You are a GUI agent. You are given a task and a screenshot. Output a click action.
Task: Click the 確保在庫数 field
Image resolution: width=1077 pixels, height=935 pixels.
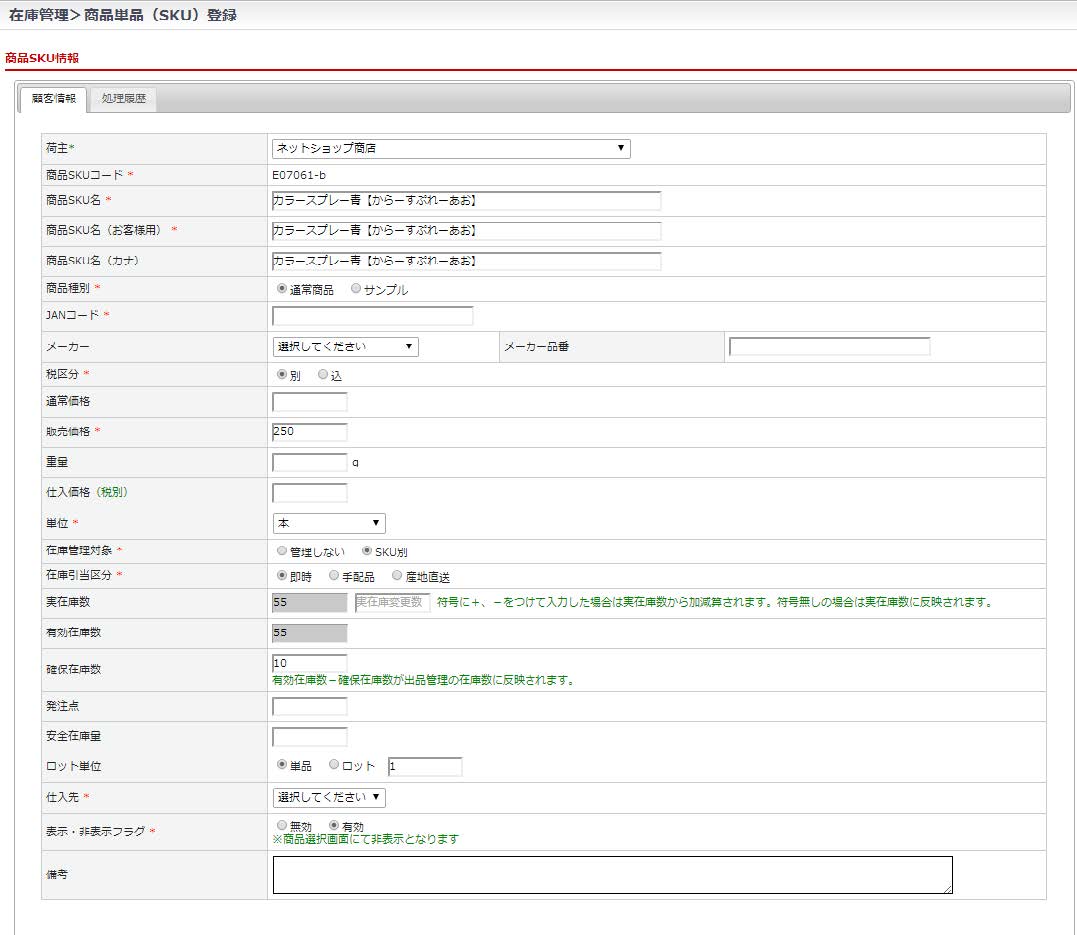310,663
